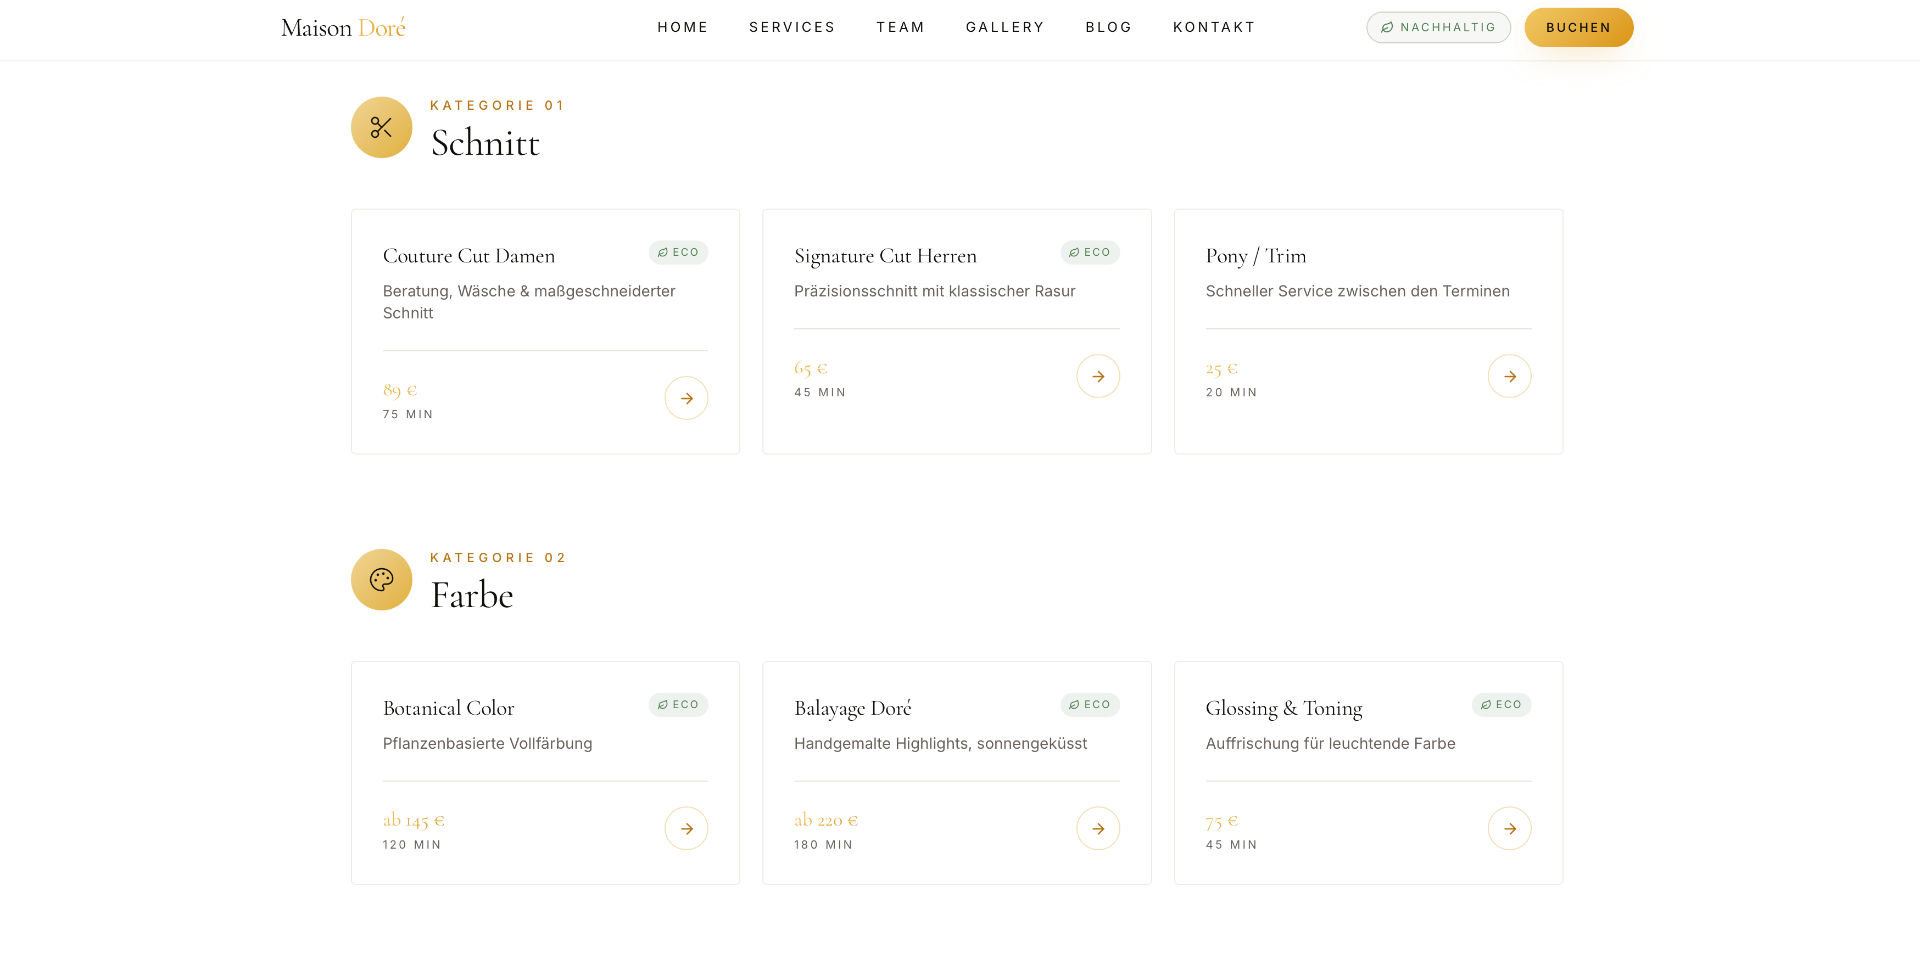
Task: Open Gallery in navigation
Action: (x=1005, y=27)
